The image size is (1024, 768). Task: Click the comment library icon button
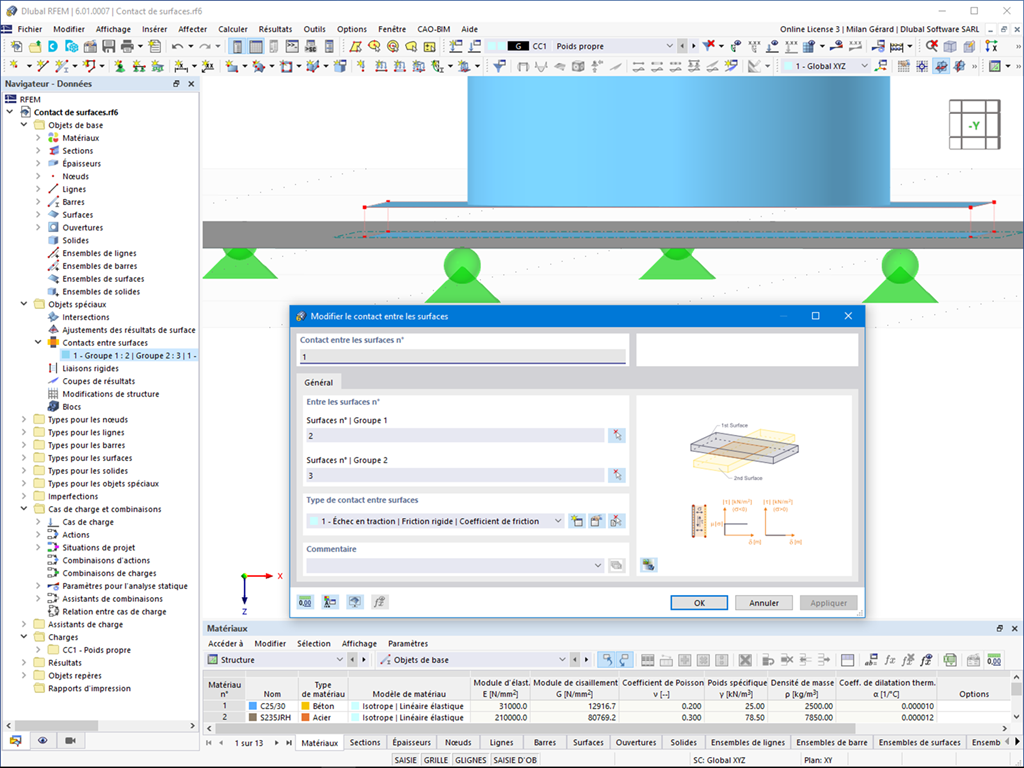(616, 566)
